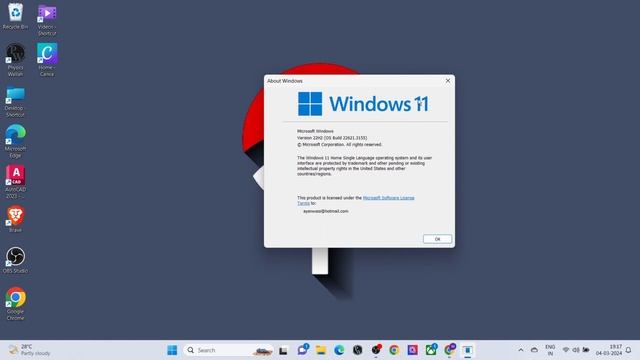Select the AutoCAD 2023 desktop shortcut

16,182
